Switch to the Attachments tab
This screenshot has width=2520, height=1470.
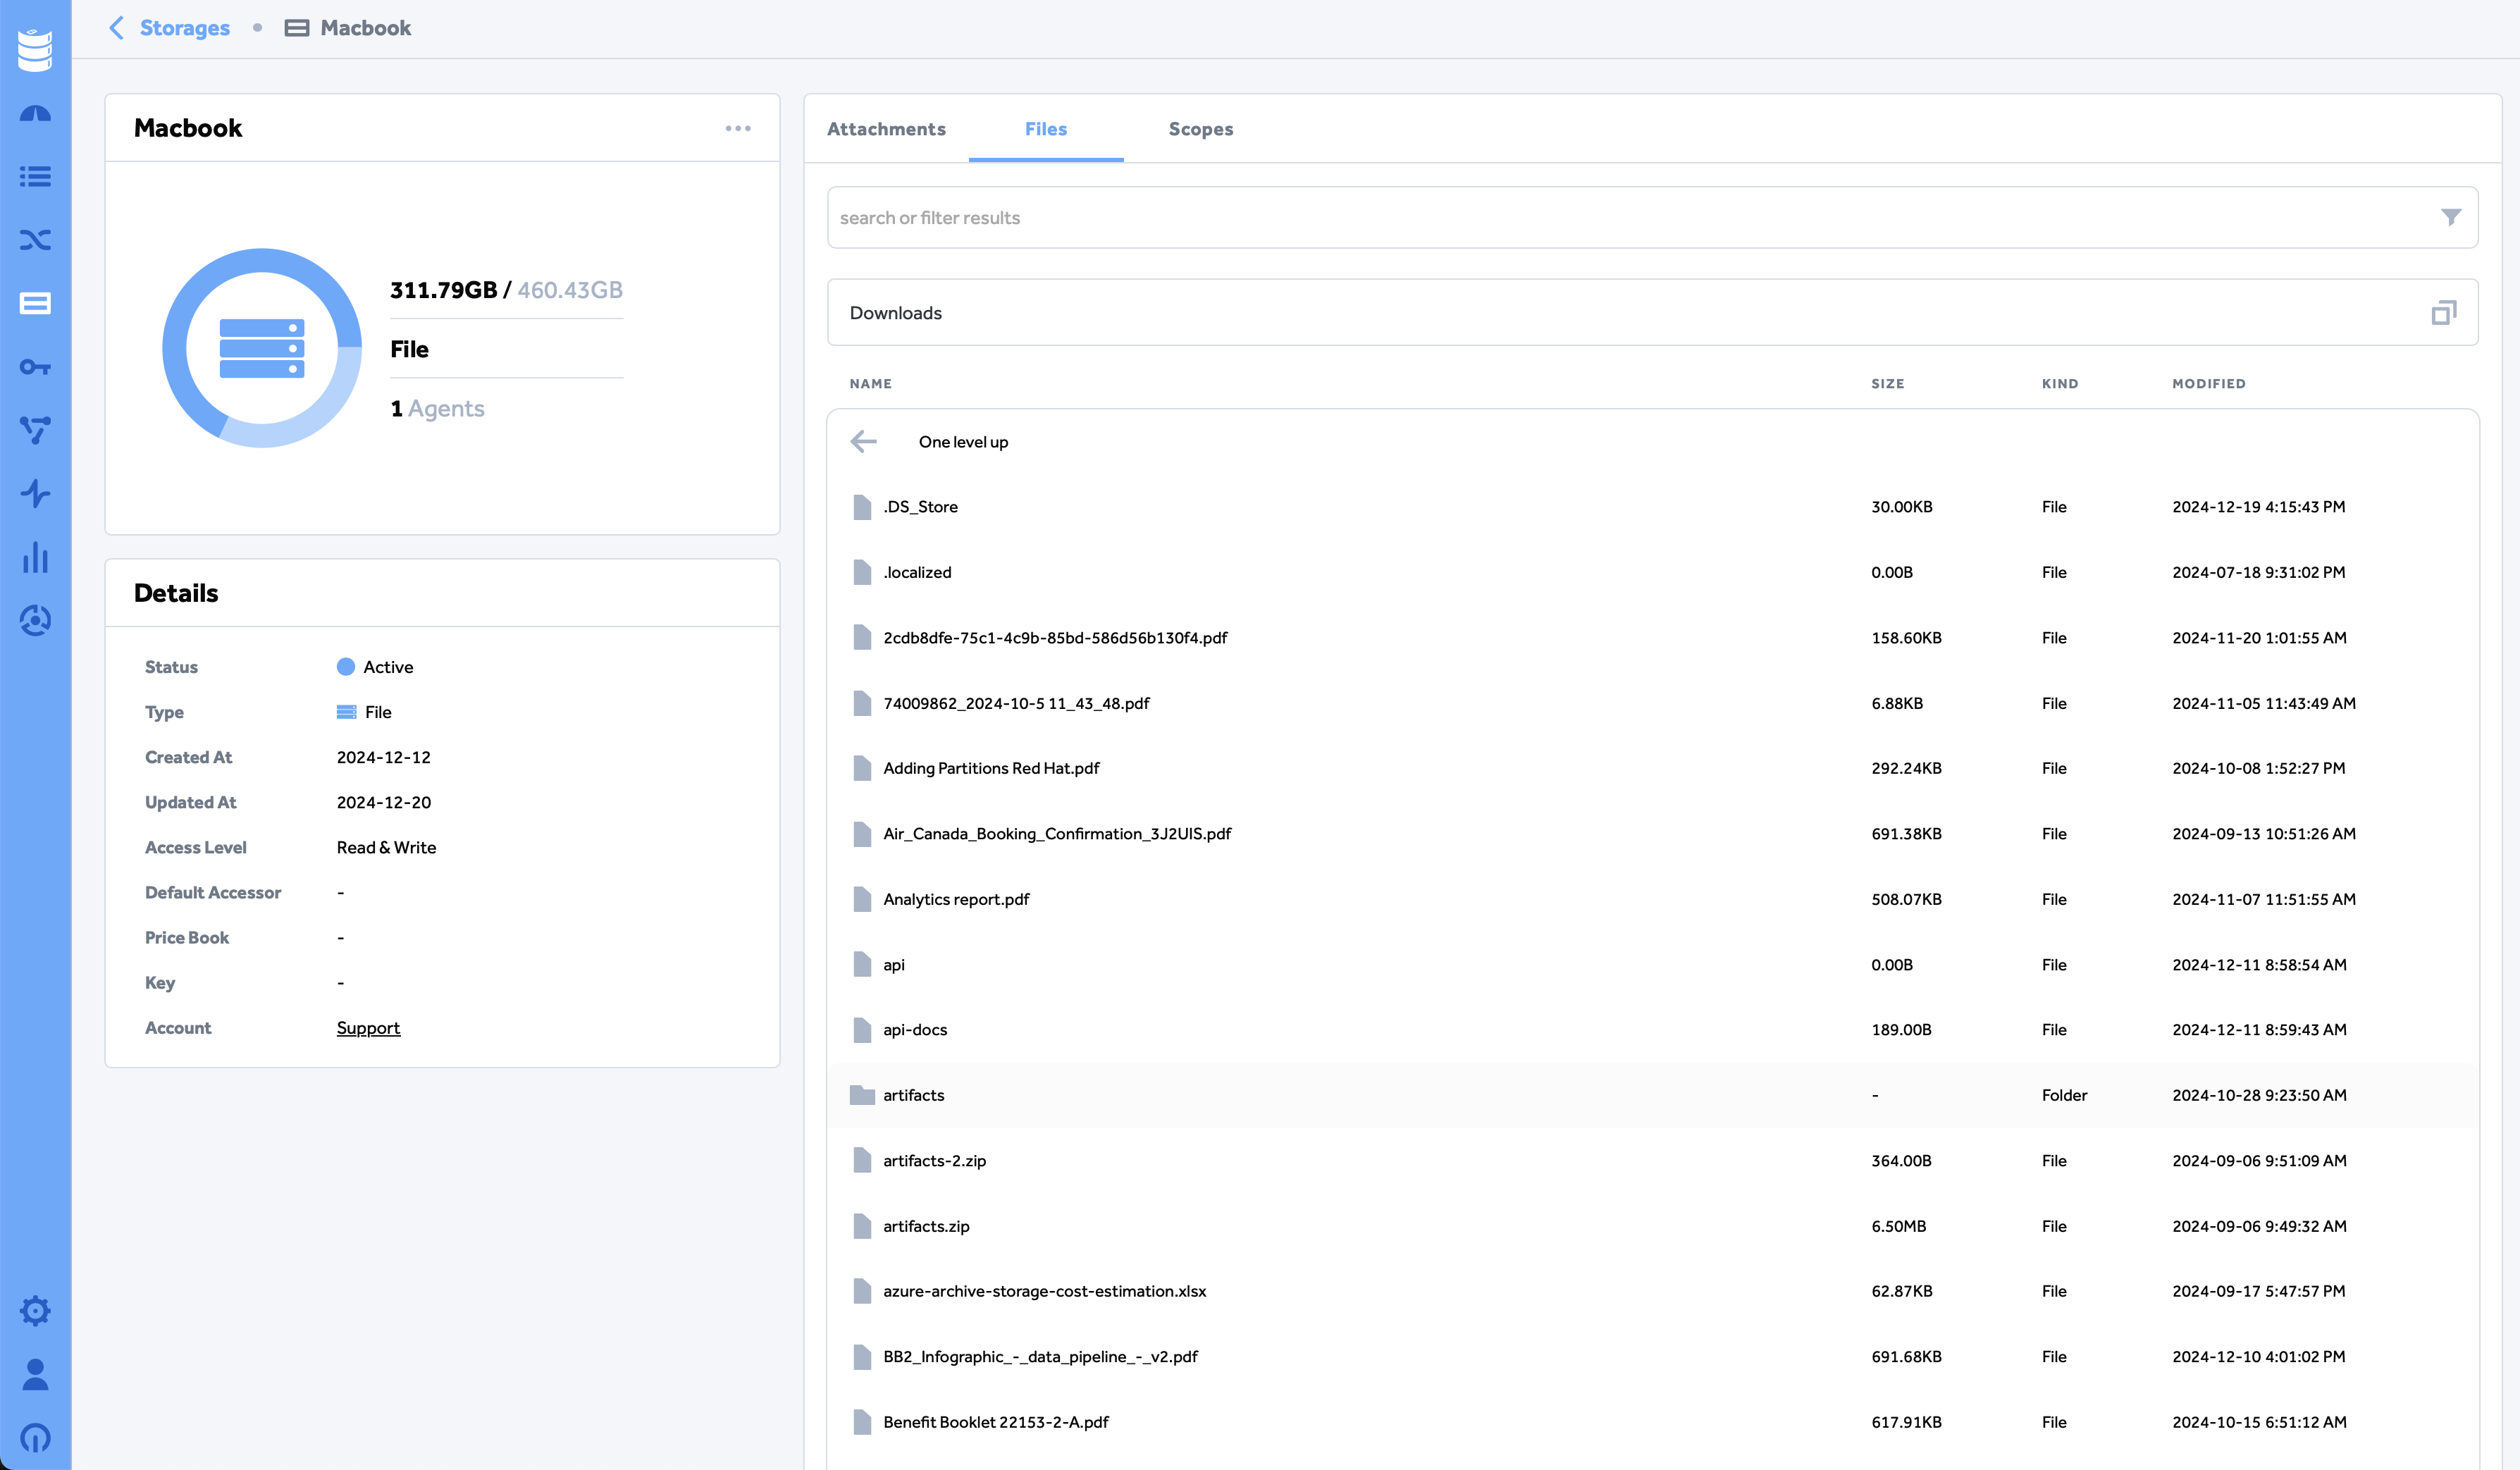click(886, 129)
